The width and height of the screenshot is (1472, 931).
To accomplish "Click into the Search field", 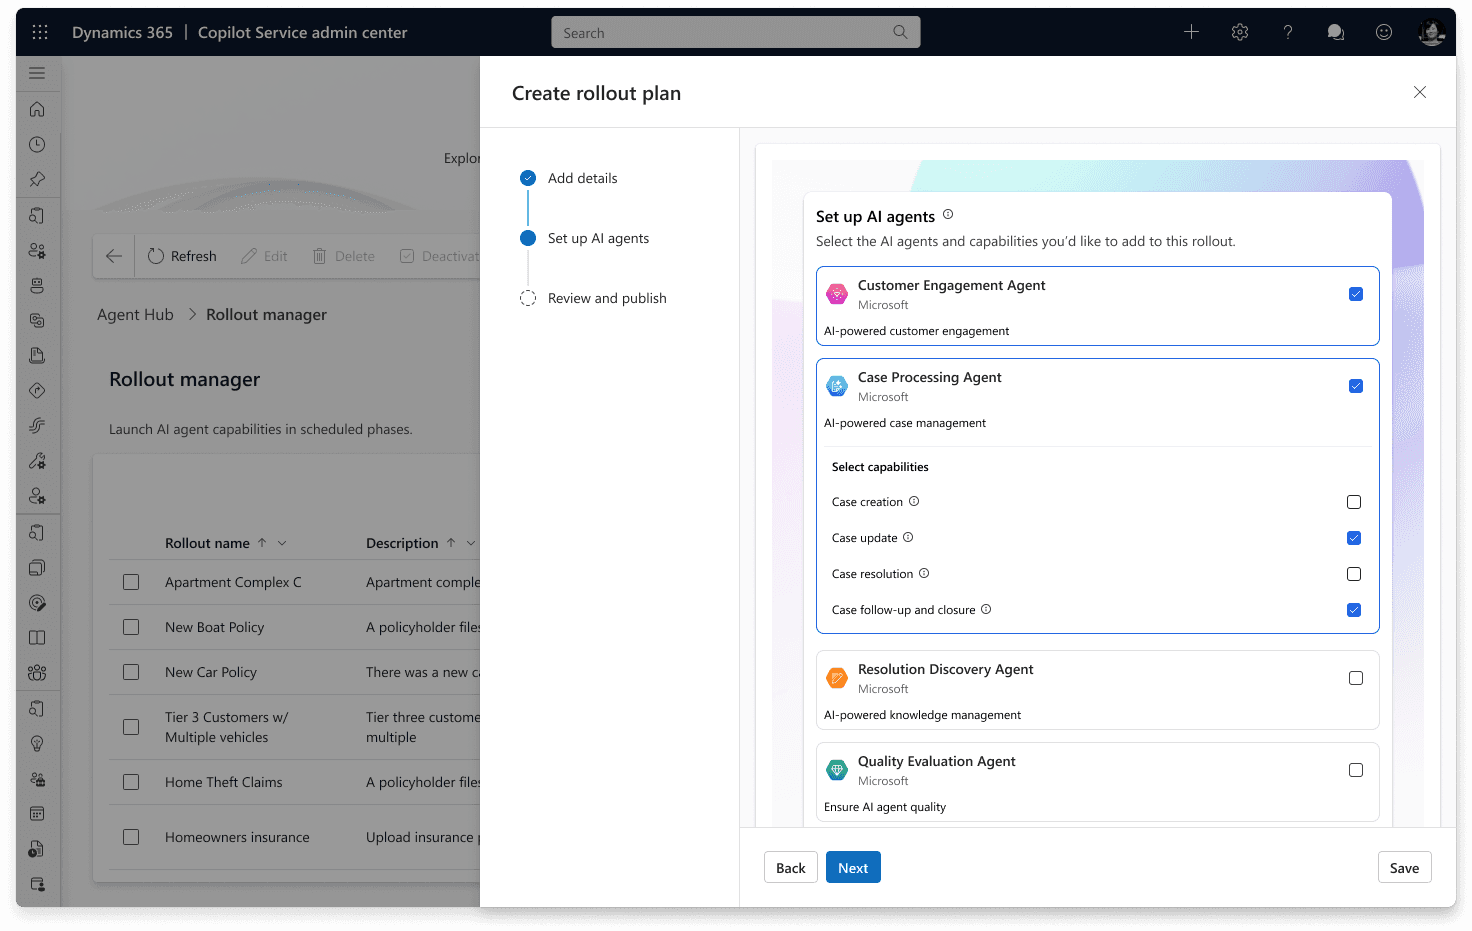I will (735, 32).
